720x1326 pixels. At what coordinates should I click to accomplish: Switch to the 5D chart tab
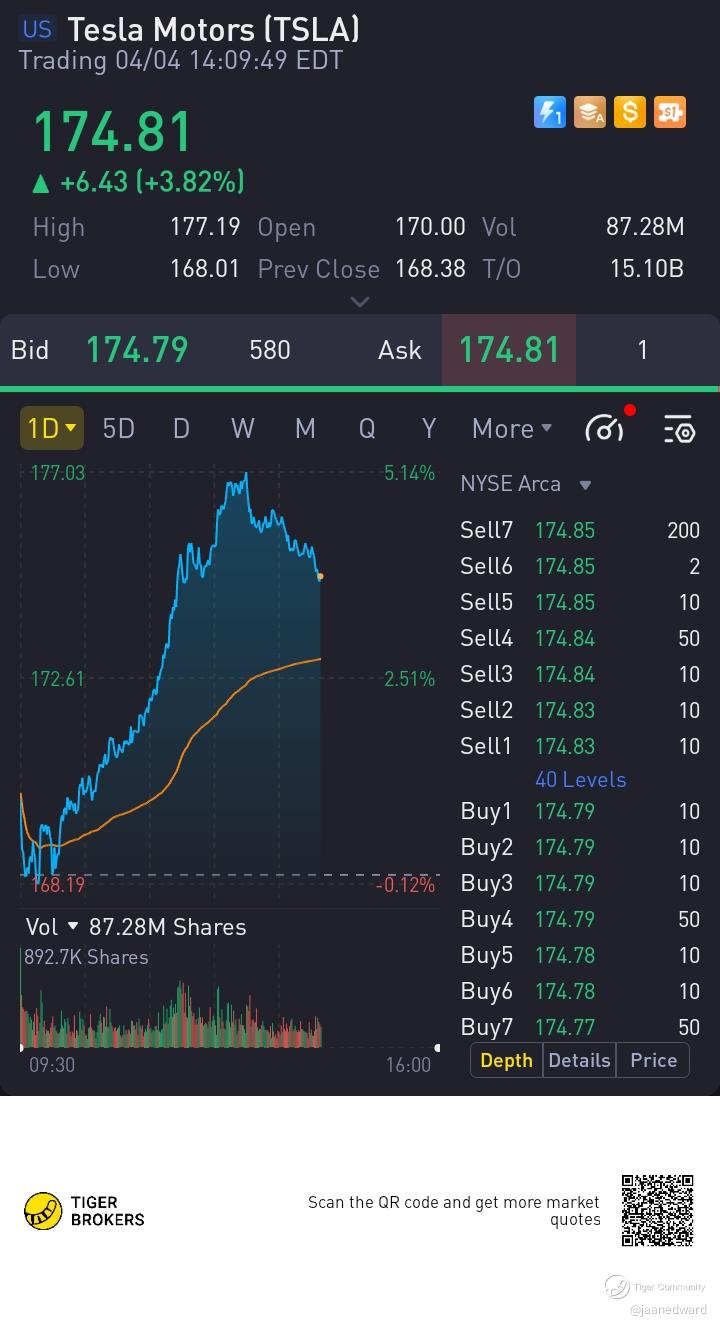click(118, 428)
